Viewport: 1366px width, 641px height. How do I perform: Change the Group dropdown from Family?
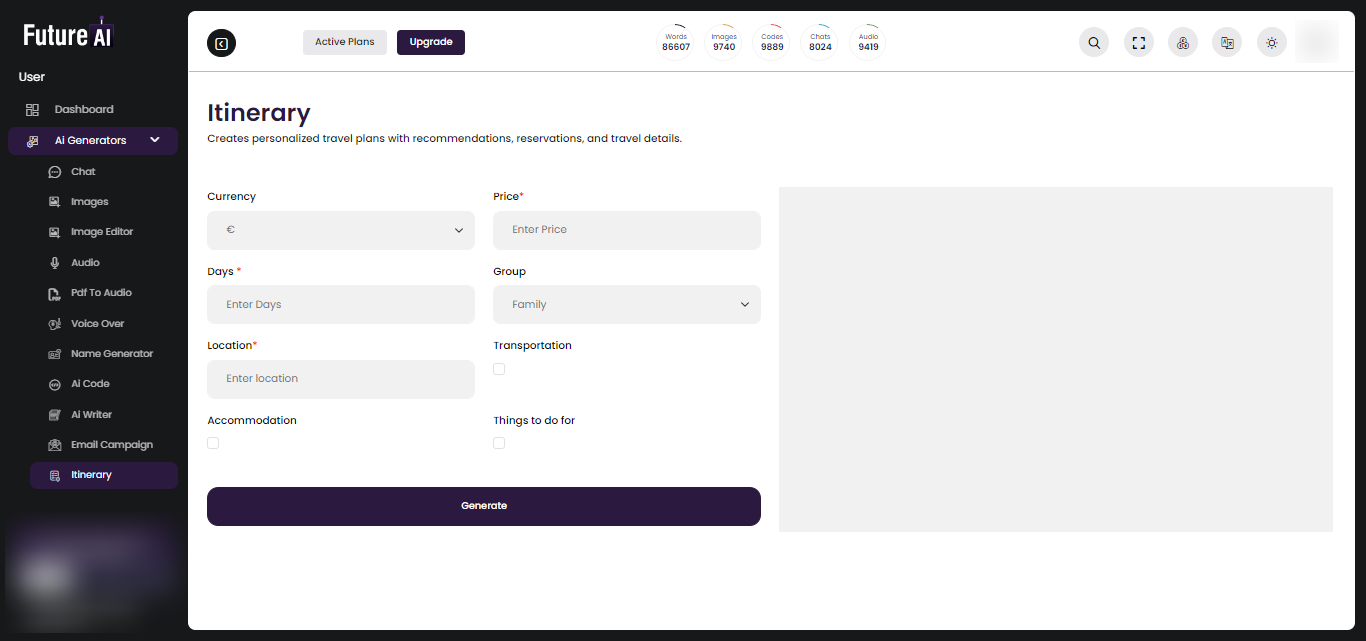click(626, 304)
